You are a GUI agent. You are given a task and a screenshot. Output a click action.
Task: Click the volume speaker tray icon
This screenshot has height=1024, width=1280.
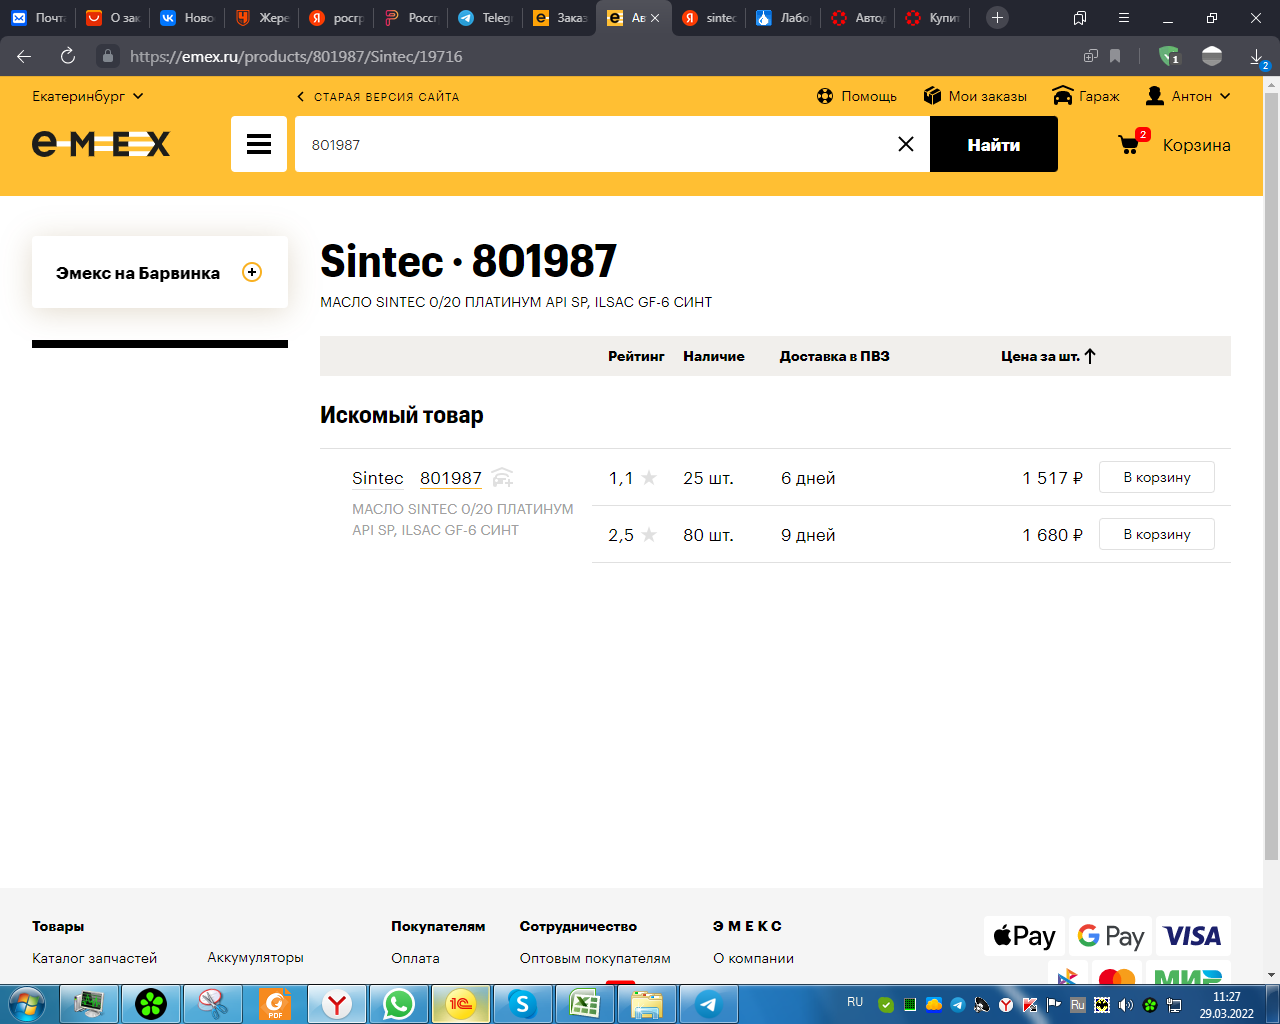click(x=1126, y=1005)
